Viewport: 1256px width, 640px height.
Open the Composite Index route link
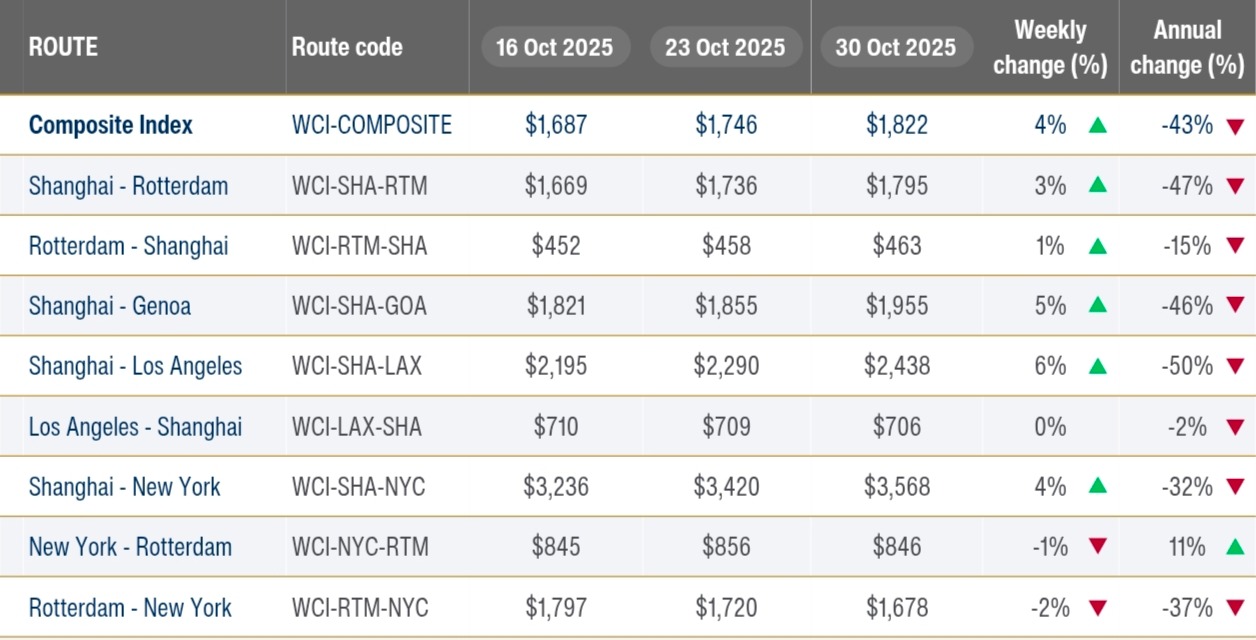point(110,126)
